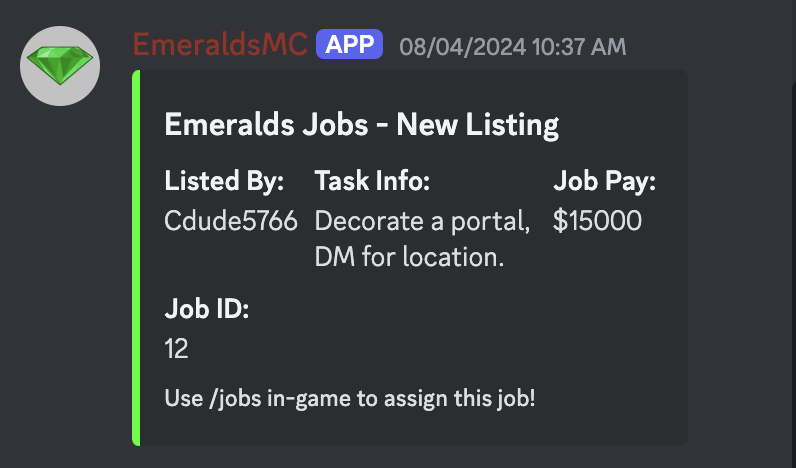Image resolution: width=796 pixels, height=468 pixels.
Task: Click the green embed accent bar
Action: pos(136,258)
